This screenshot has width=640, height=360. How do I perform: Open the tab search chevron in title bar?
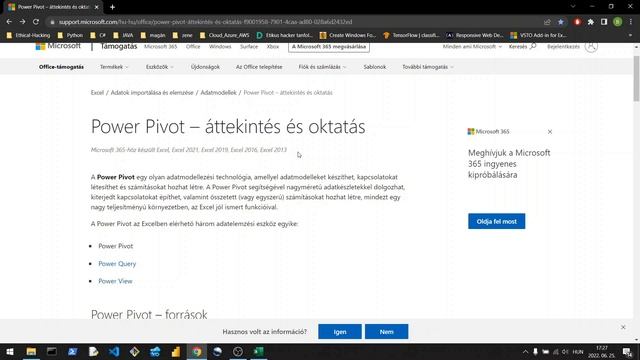[x=573, y=7]
